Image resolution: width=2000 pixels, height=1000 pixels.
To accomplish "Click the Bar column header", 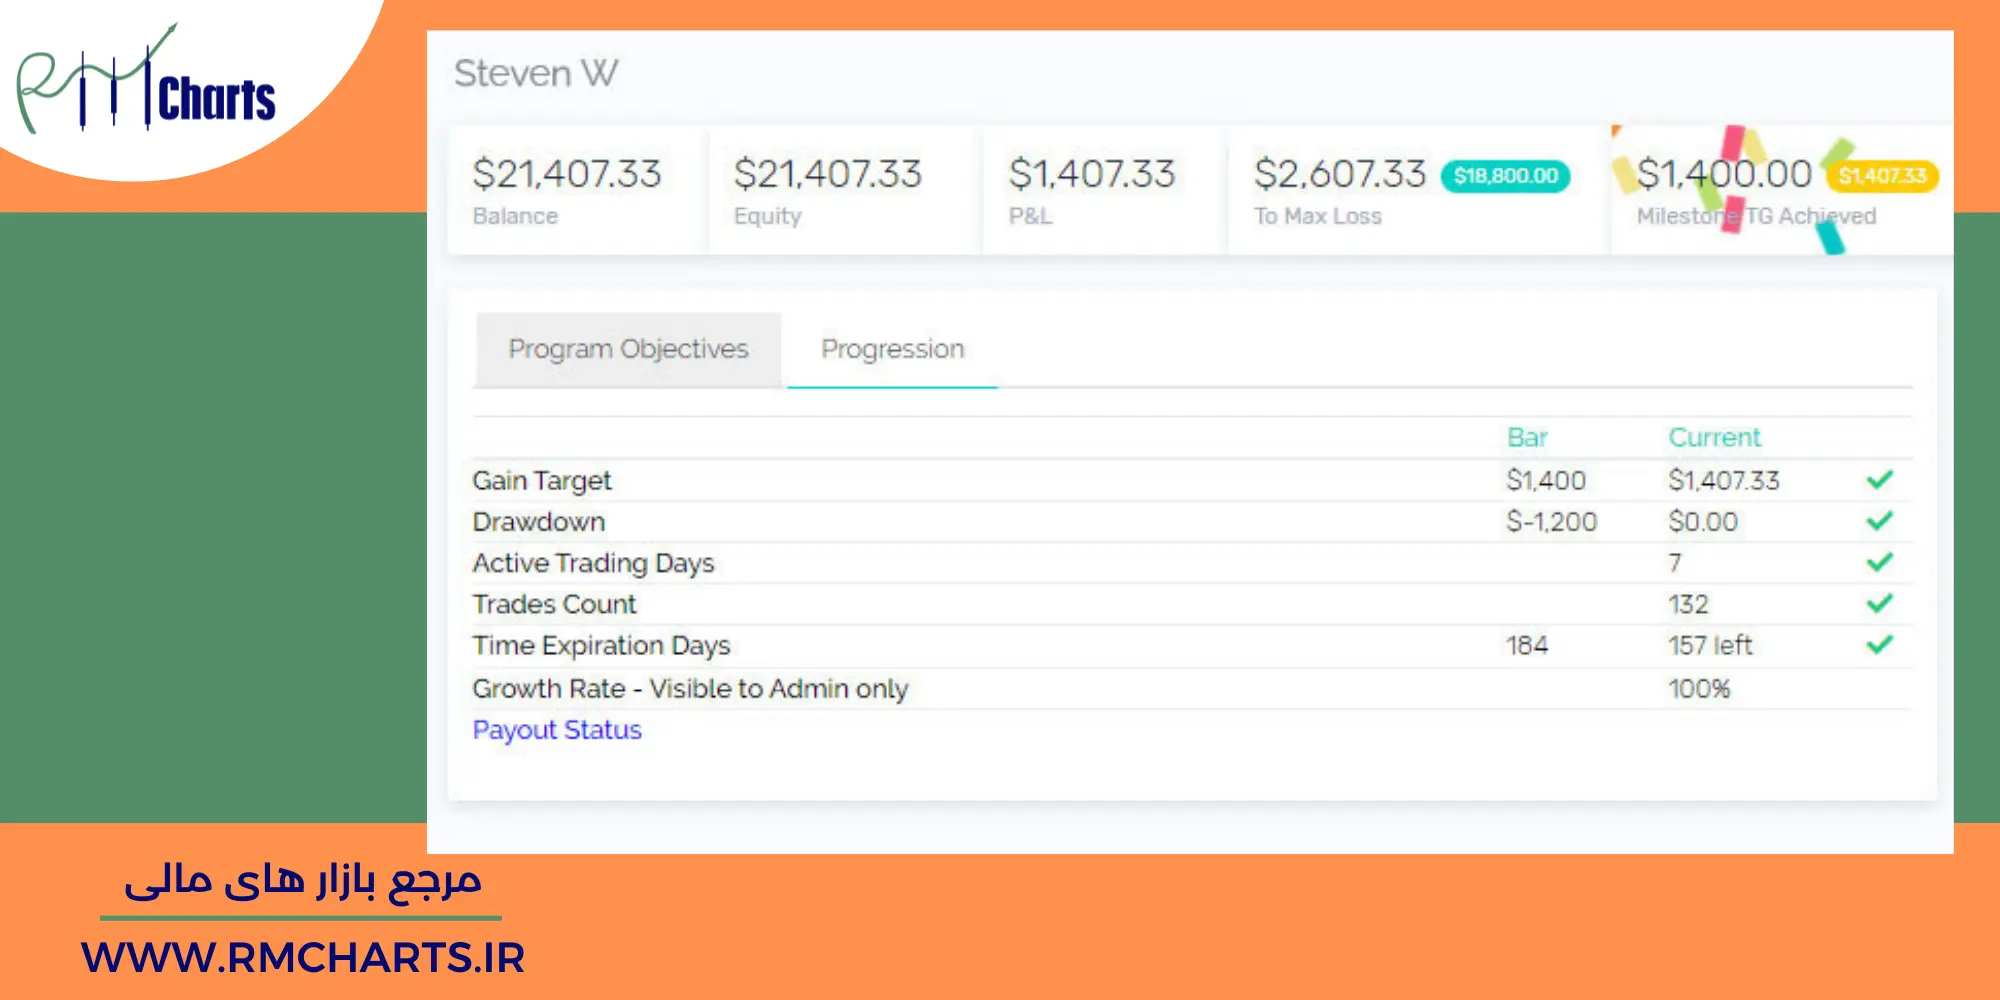I will point(1526,438).
